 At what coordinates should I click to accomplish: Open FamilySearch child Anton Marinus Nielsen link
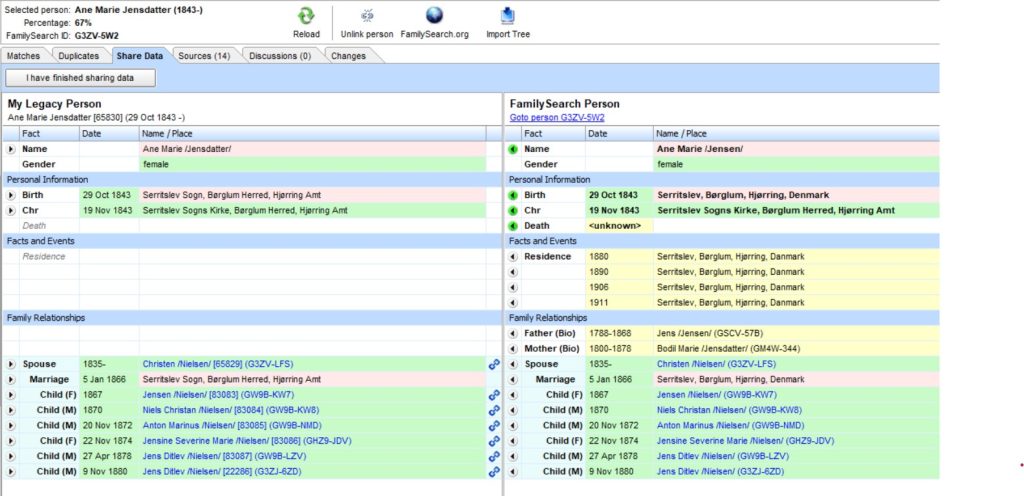tap(729, 426)
